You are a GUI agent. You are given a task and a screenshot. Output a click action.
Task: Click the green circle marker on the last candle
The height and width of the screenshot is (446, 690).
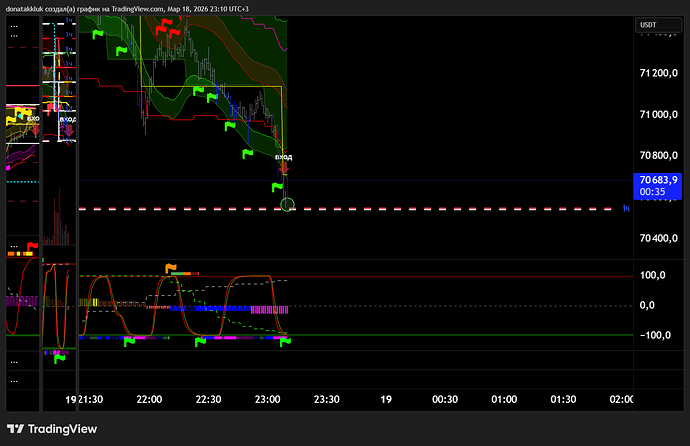(288, 205)
